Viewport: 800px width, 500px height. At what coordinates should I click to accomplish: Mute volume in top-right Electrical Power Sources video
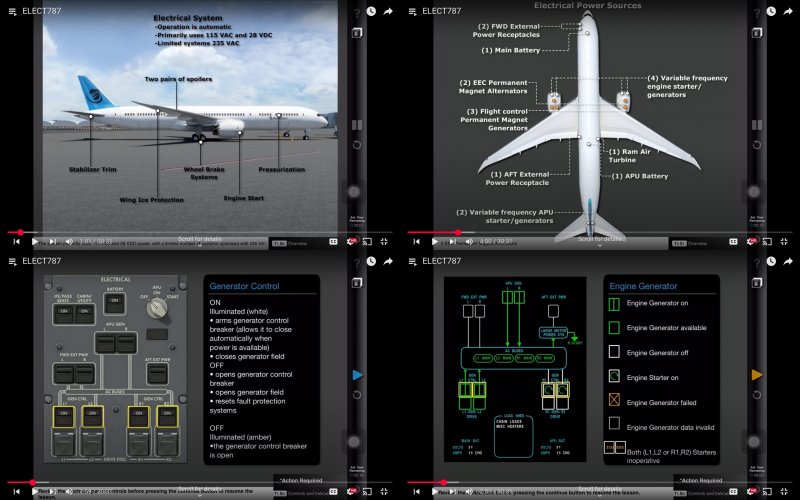[468, 241]
